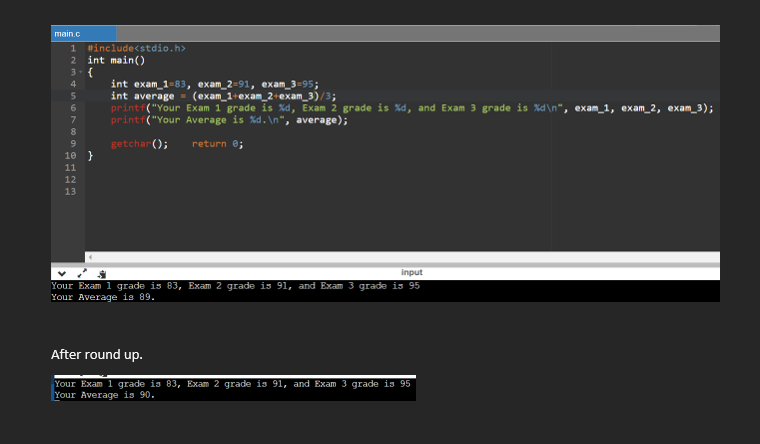Collapse the code fold arrow beside line 3

(81, 72)
